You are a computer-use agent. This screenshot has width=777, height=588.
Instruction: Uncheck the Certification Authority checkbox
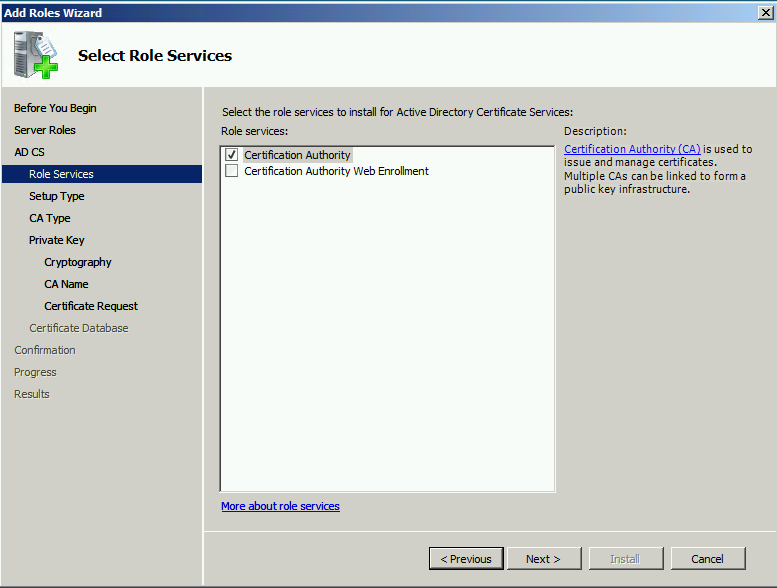click(x=231, y=155)
